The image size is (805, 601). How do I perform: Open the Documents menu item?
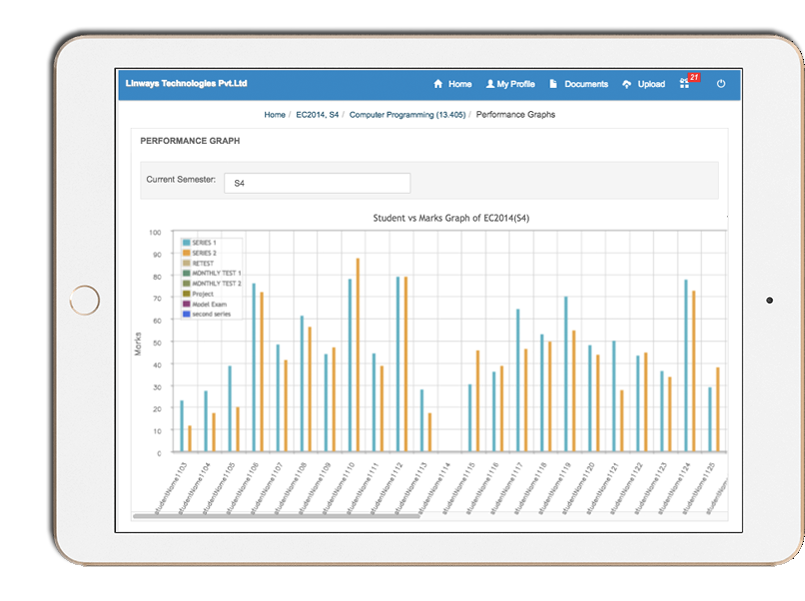(x=579, y=84)
